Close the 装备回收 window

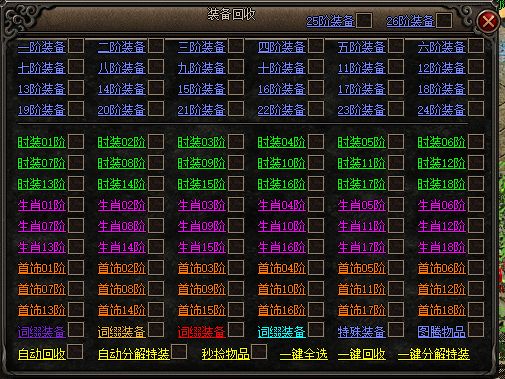(488, 21)
